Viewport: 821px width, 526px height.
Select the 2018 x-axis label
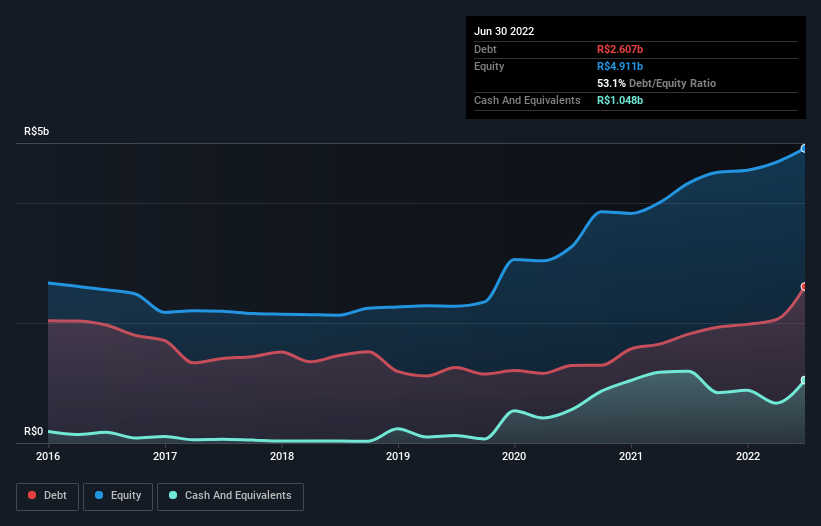(282, 456)
